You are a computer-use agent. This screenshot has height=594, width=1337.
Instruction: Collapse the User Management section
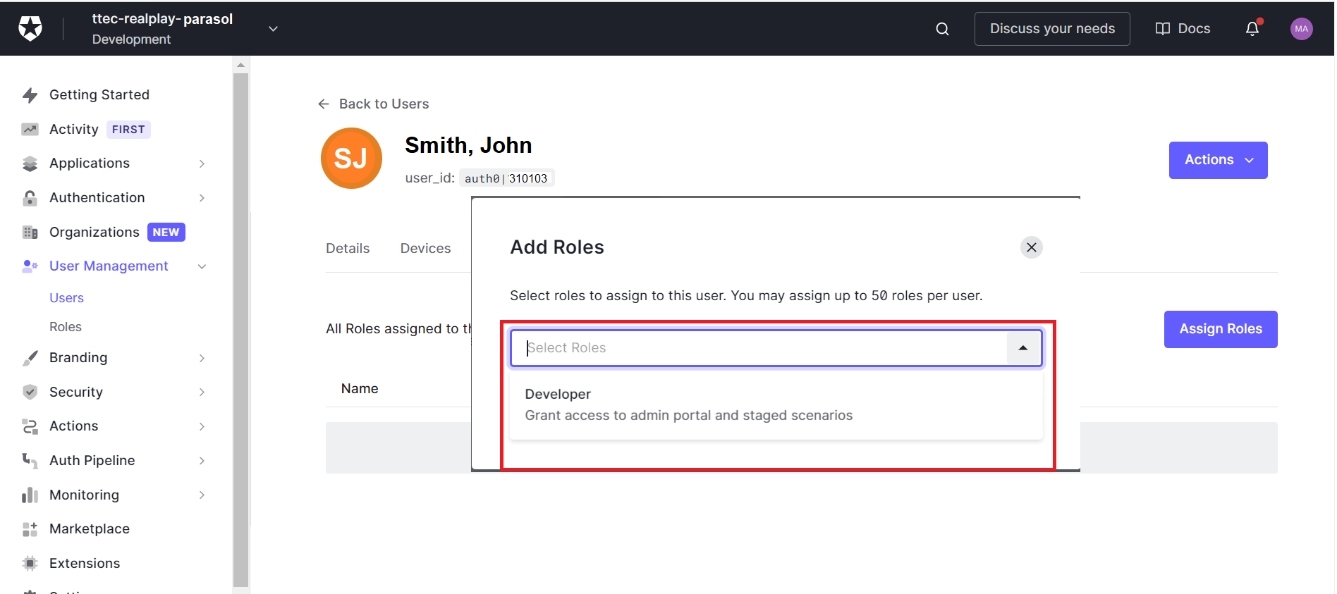point(202,266)
